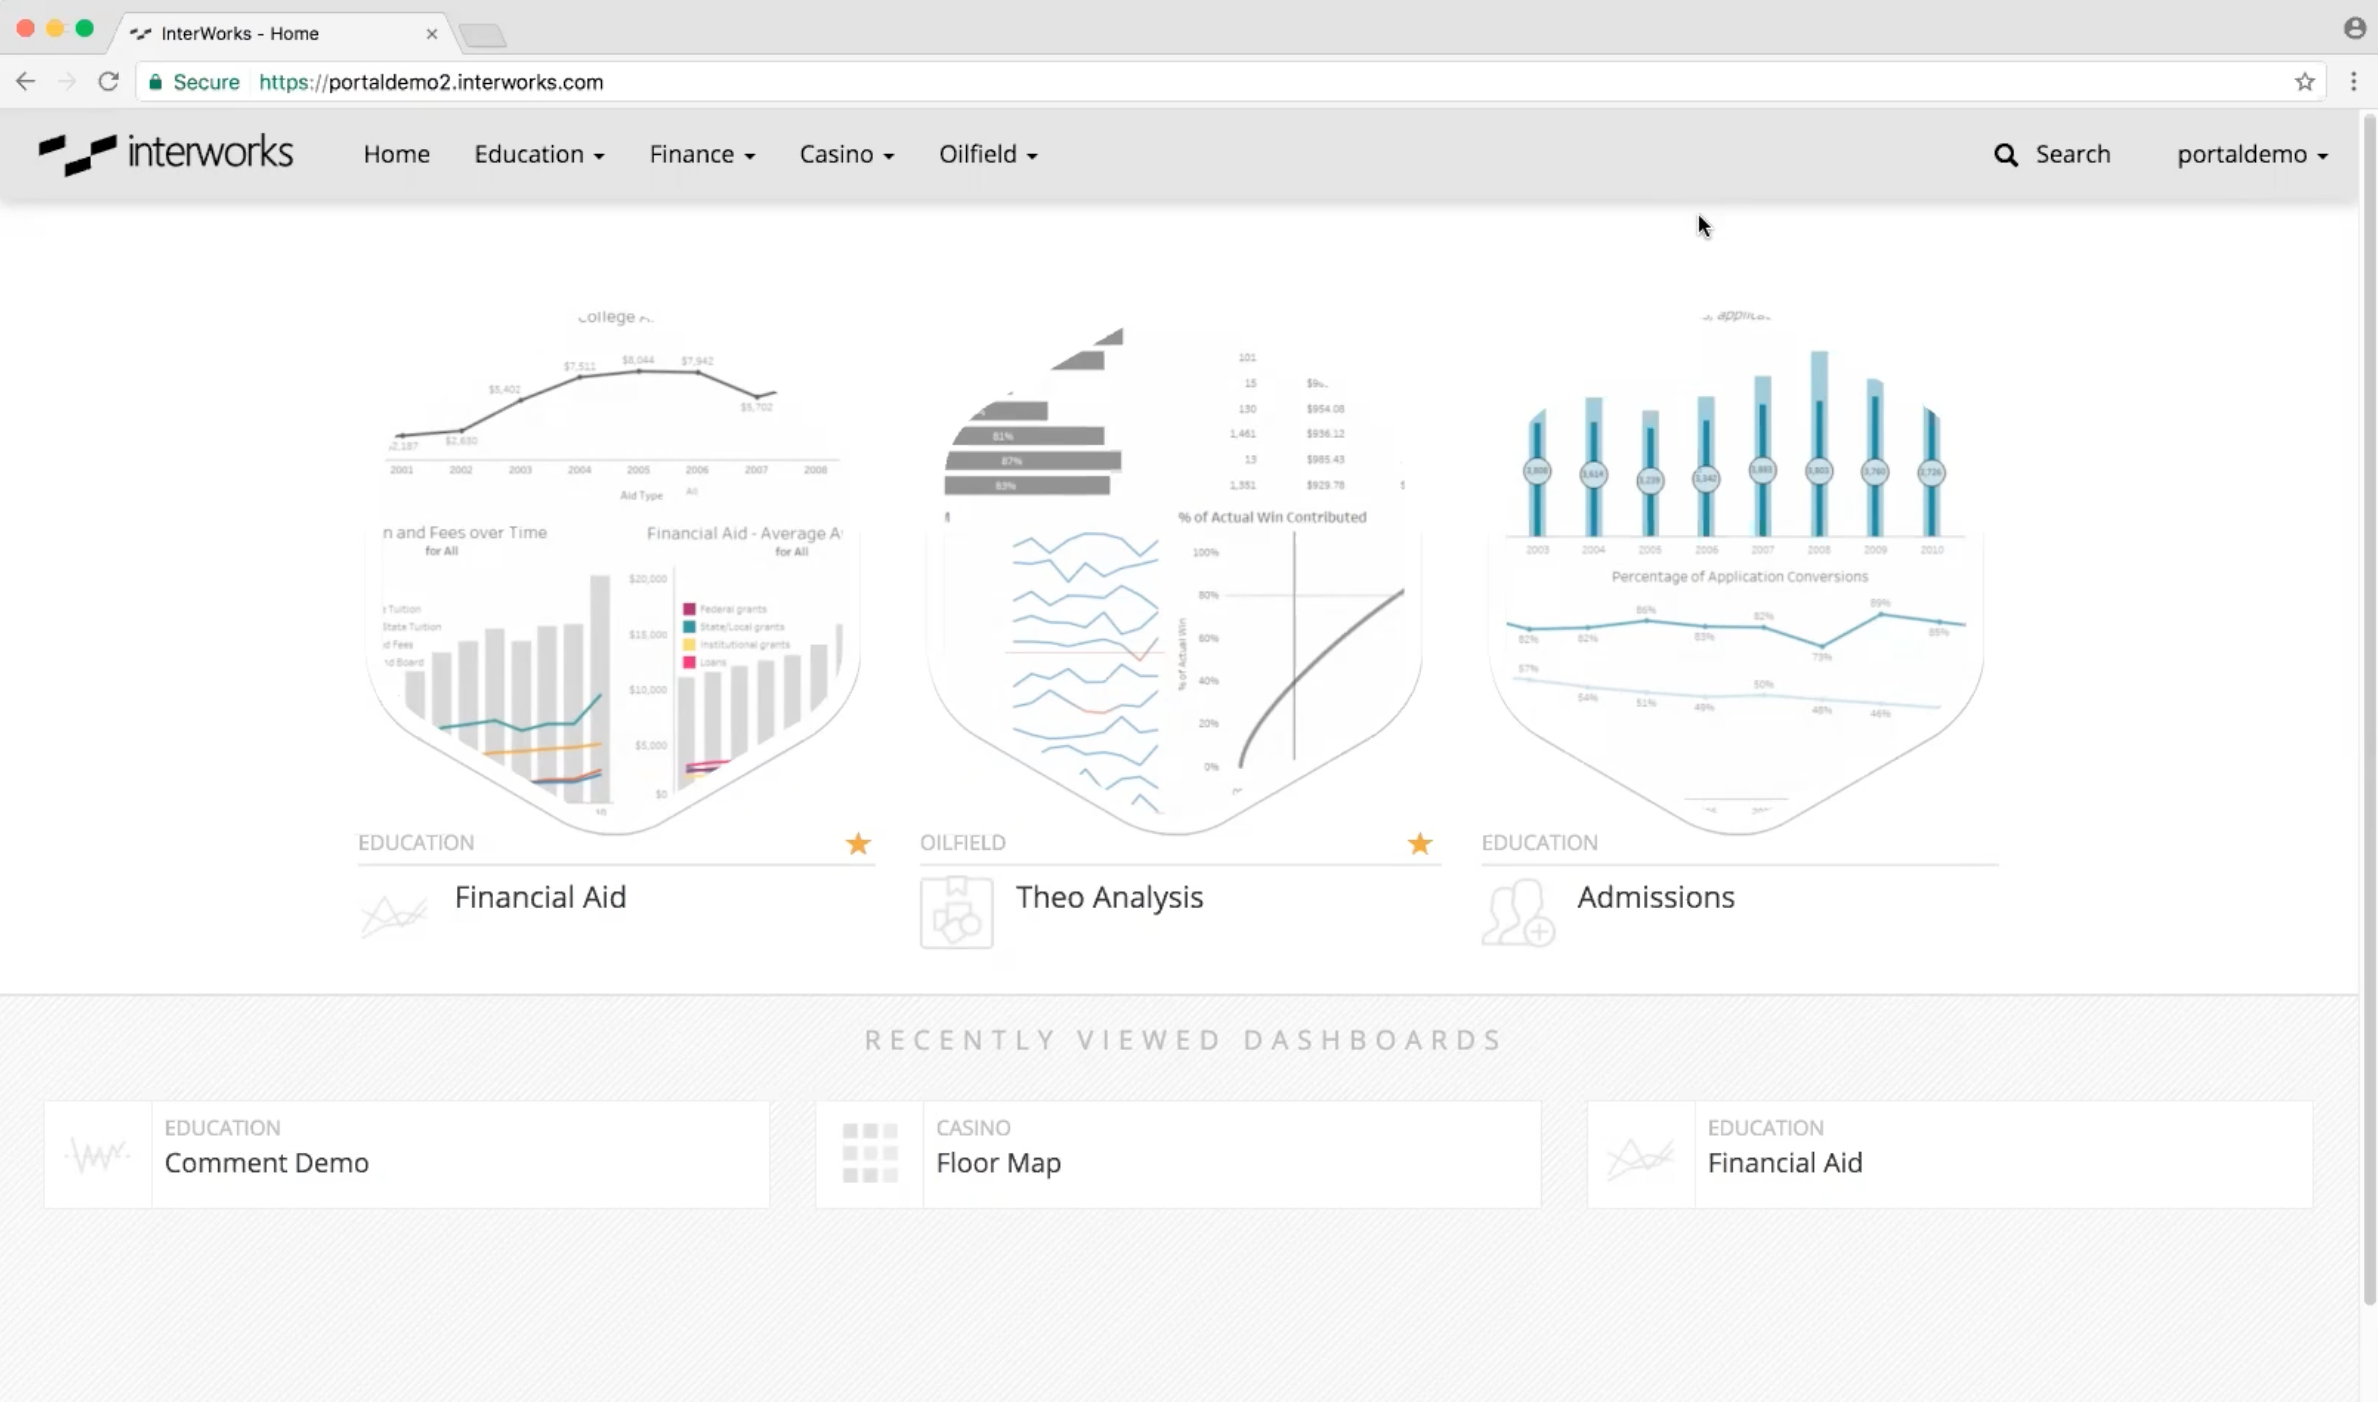Click the InterWorks logo

pos(165,153)
